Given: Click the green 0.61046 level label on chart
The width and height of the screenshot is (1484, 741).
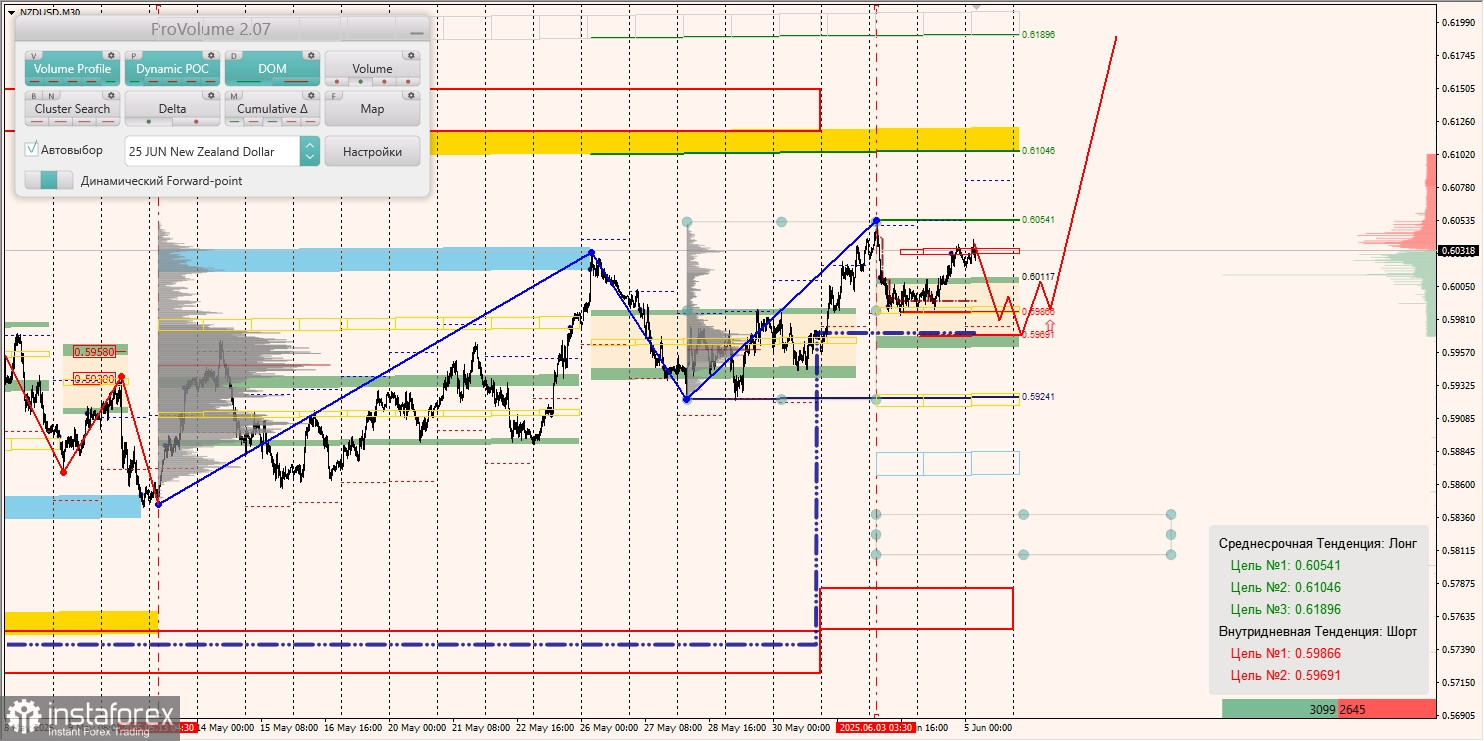Looking at the screenshot, I should pyautogui.click(x=1038, y=151).
